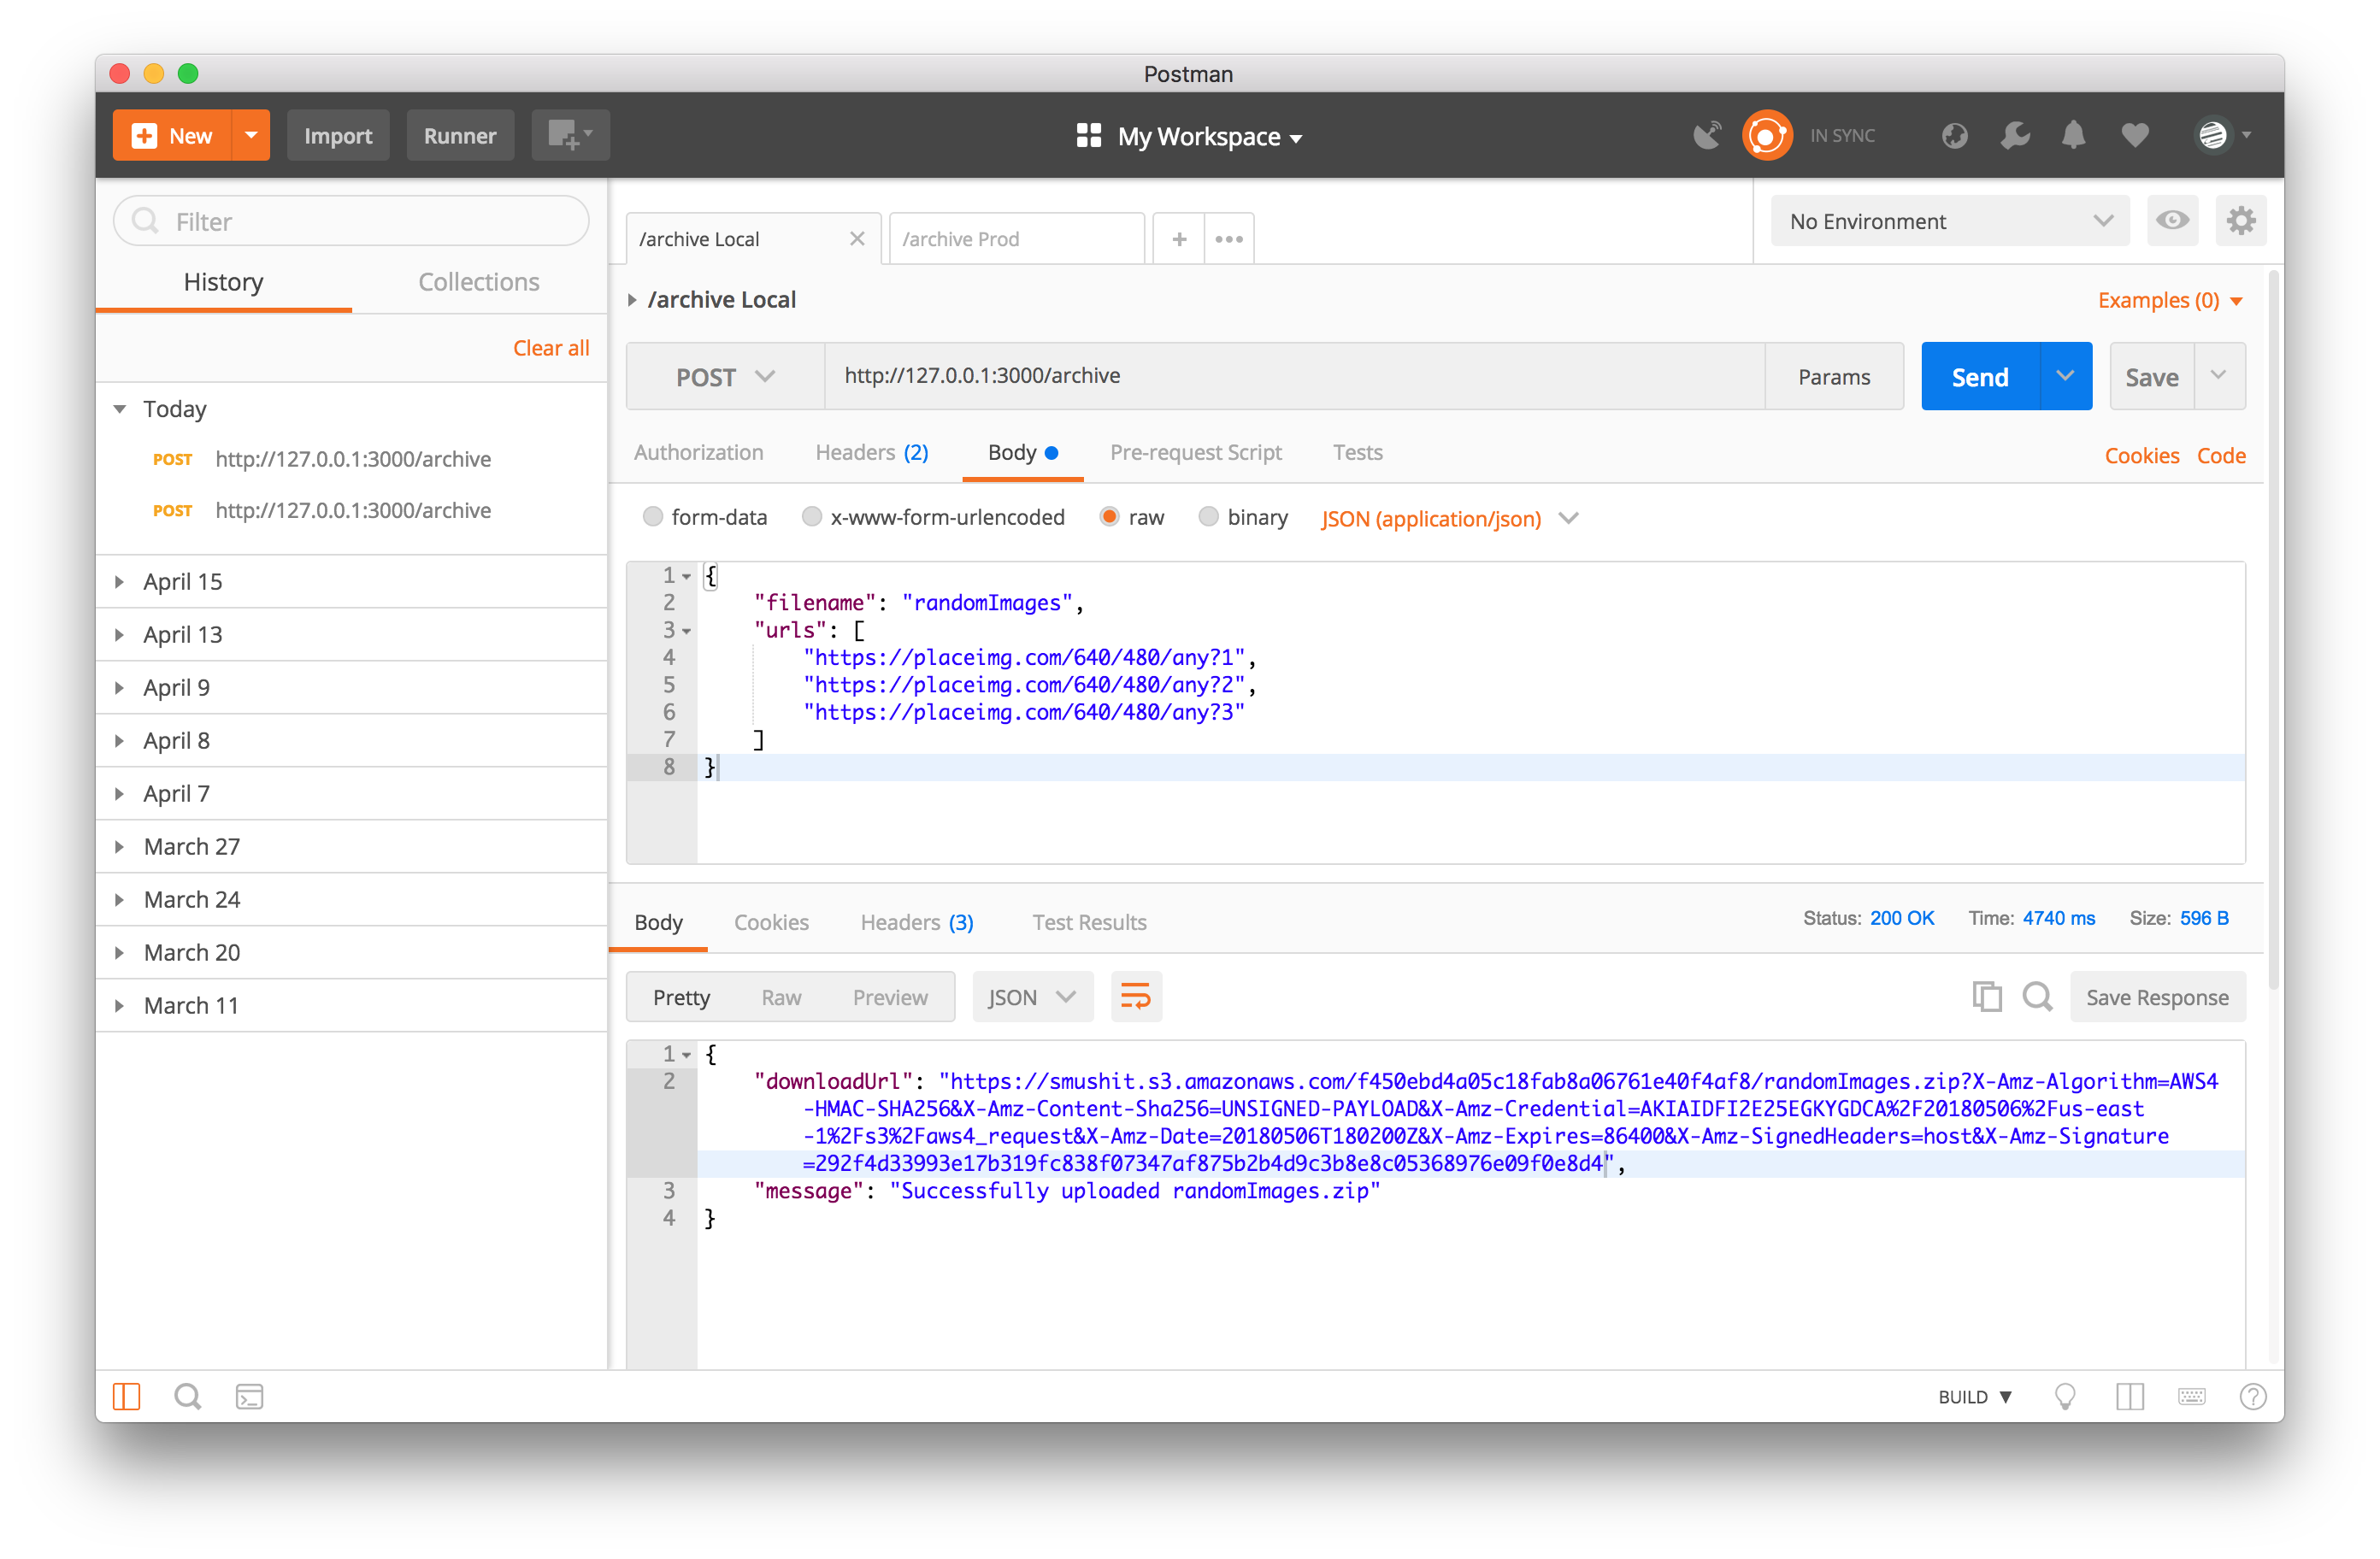Switch to the Collections tab
The height and width of the screenshot is (1559, 2380).
coord(478,282)
